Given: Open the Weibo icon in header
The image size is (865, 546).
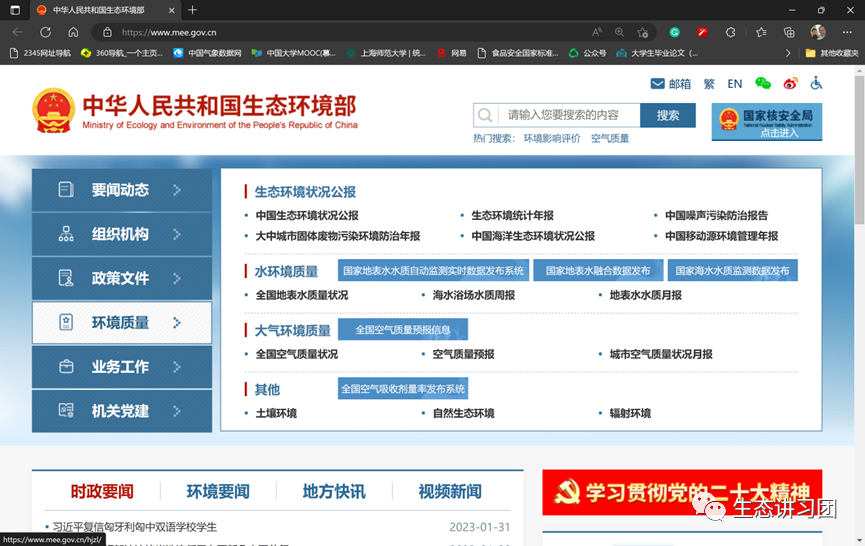Looking at the screenshot, I should click(790, 83).
